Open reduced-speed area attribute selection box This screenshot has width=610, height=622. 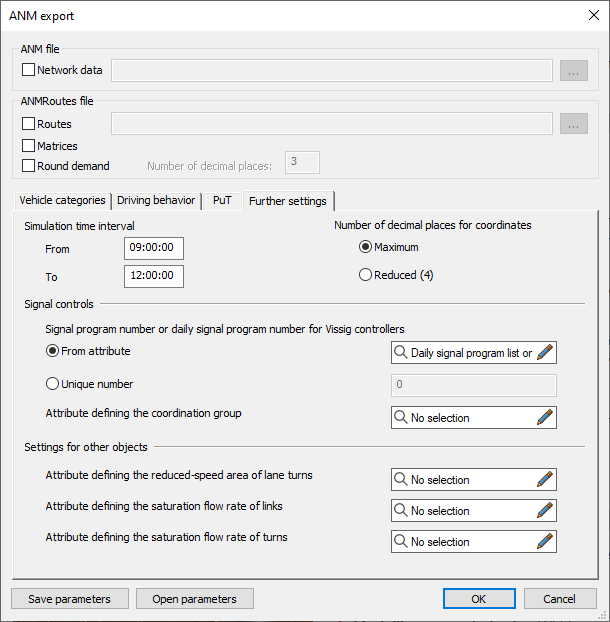pyautogui.click(x=465, y=480)
